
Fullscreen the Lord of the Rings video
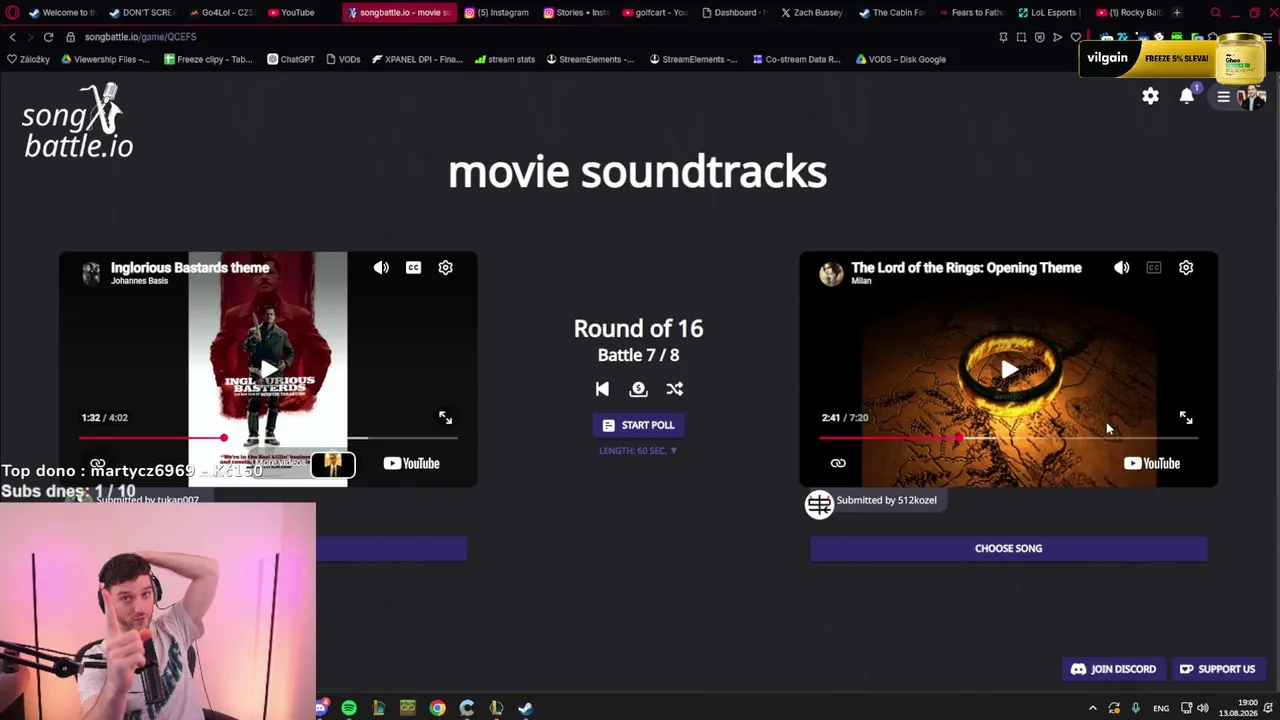pyautogui.click(x=1186, y=418)
